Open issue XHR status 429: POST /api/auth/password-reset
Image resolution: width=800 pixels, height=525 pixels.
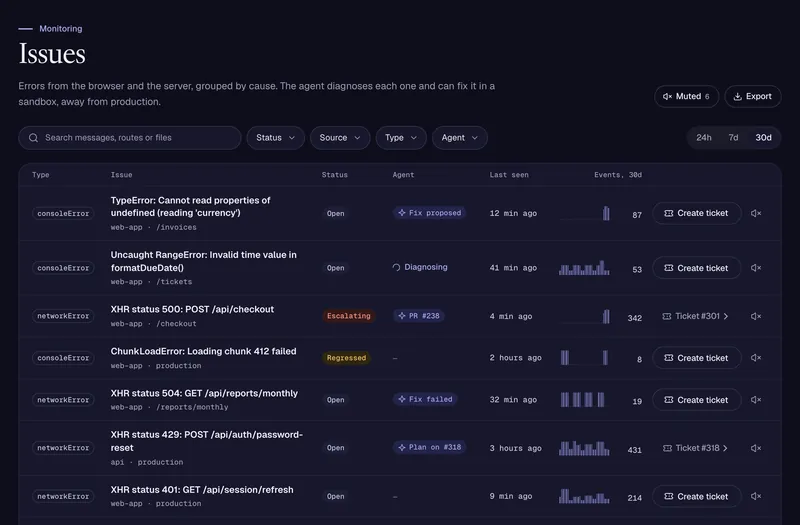point(207,441)
